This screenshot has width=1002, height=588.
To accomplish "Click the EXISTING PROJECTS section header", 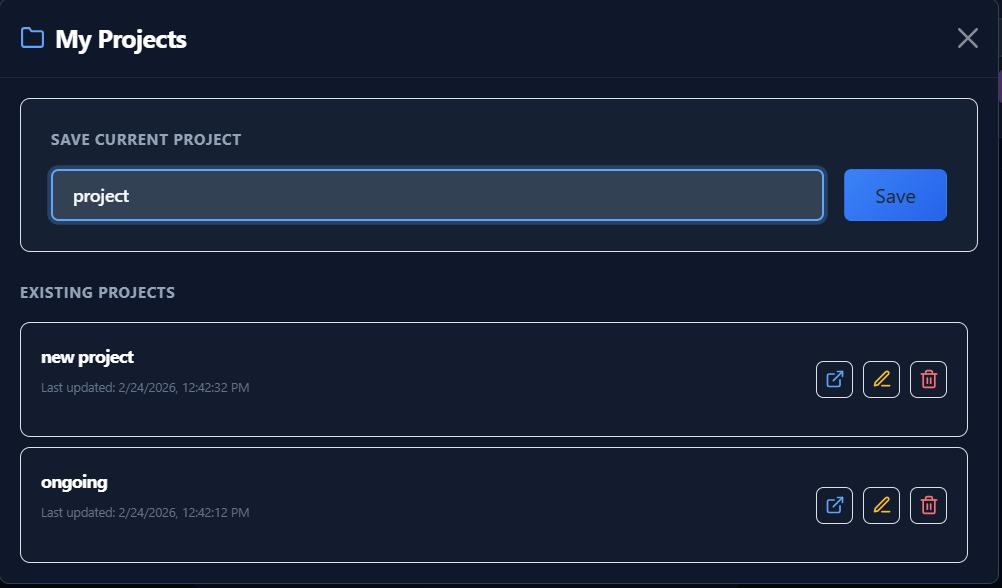I will [x=97, y=292].
